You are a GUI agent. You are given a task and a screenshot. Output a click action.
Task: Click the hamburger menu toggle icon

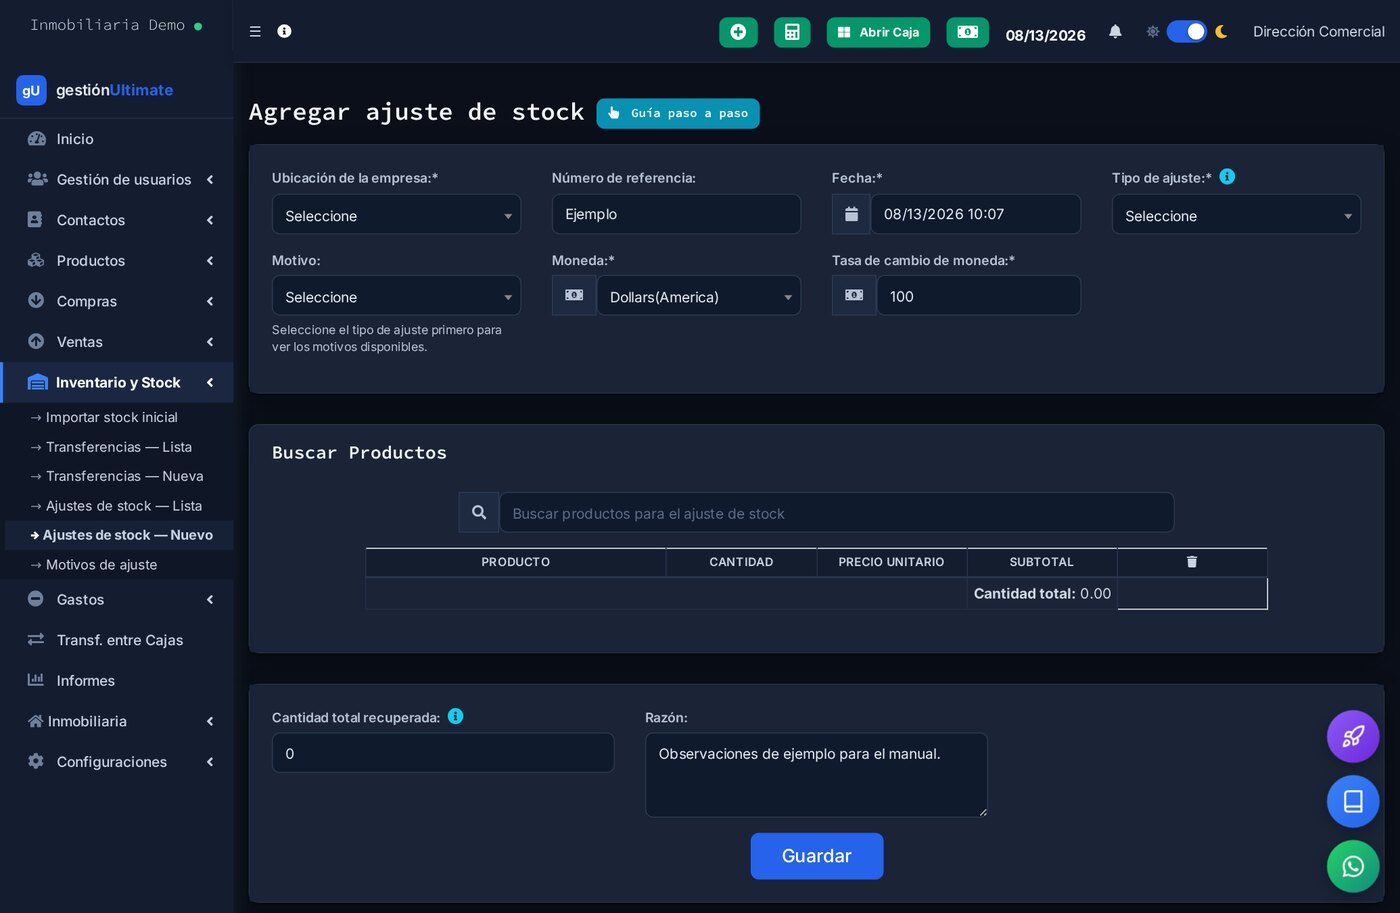pyautogui.click(x=255, y=31)
